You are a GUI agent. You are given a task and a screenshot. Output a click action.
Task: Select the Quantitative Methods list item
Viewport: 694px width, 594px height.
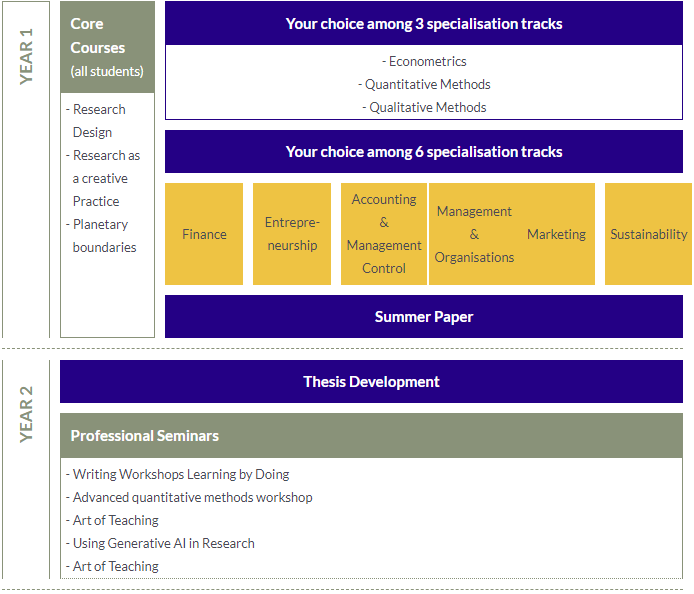tap(424, 85)
